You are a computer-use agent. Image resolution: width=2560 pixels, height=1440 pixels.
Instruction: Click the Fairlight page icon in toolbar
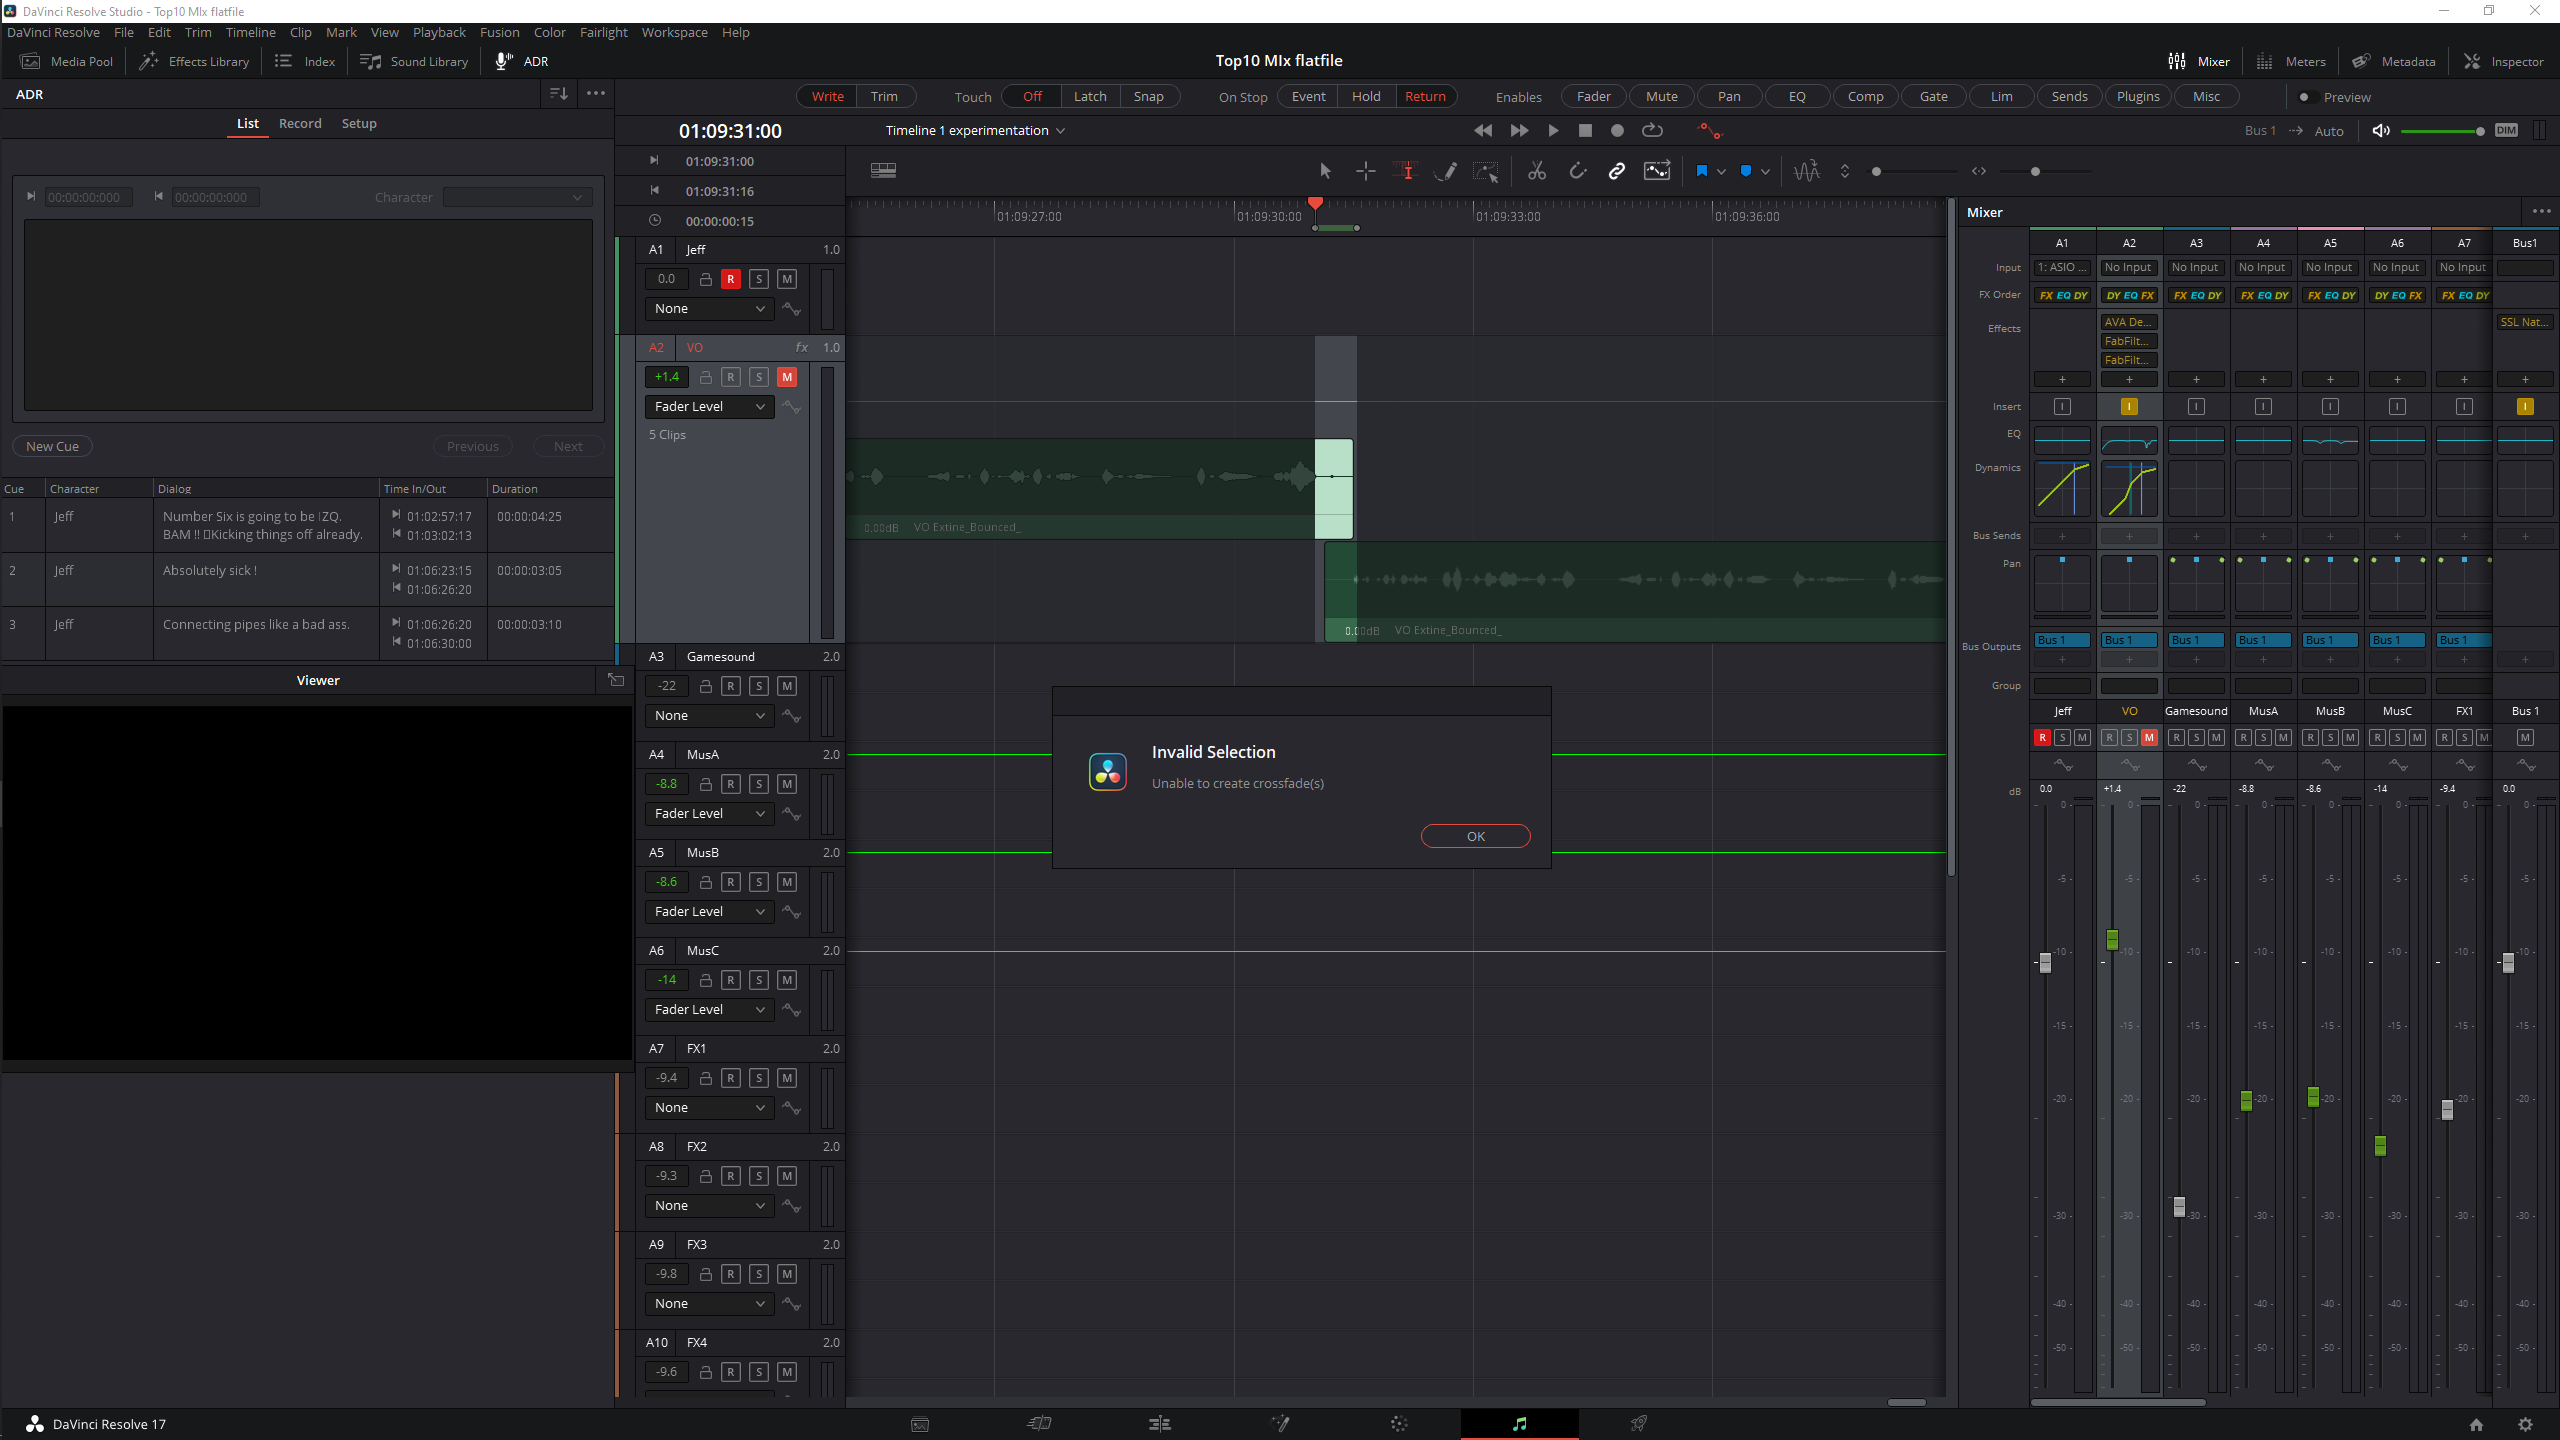click(x=1519, y=1424)
